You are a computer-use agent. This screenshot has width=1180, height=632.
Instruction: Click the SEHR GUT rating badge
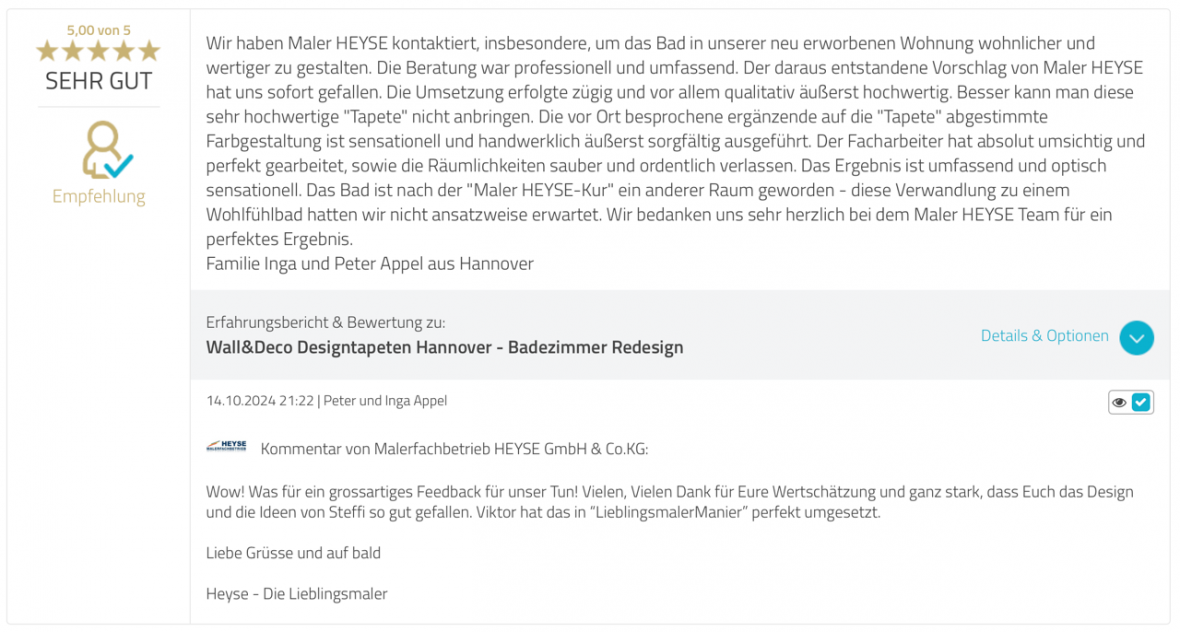[98, 80]
